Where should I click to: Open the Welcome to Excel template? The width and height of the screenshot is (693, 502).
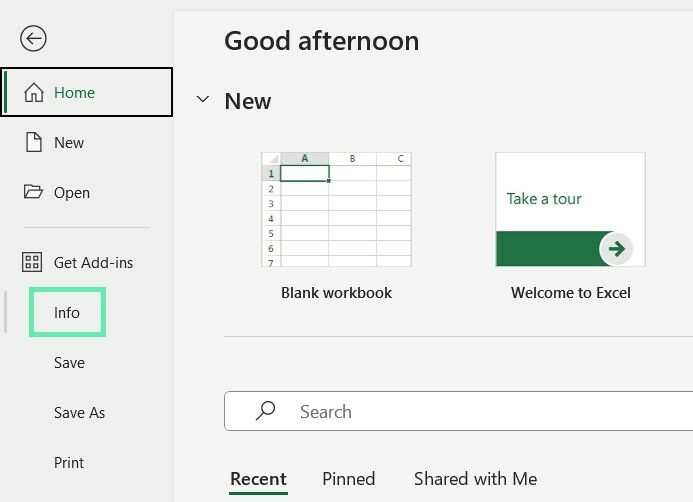pos(571,209)
